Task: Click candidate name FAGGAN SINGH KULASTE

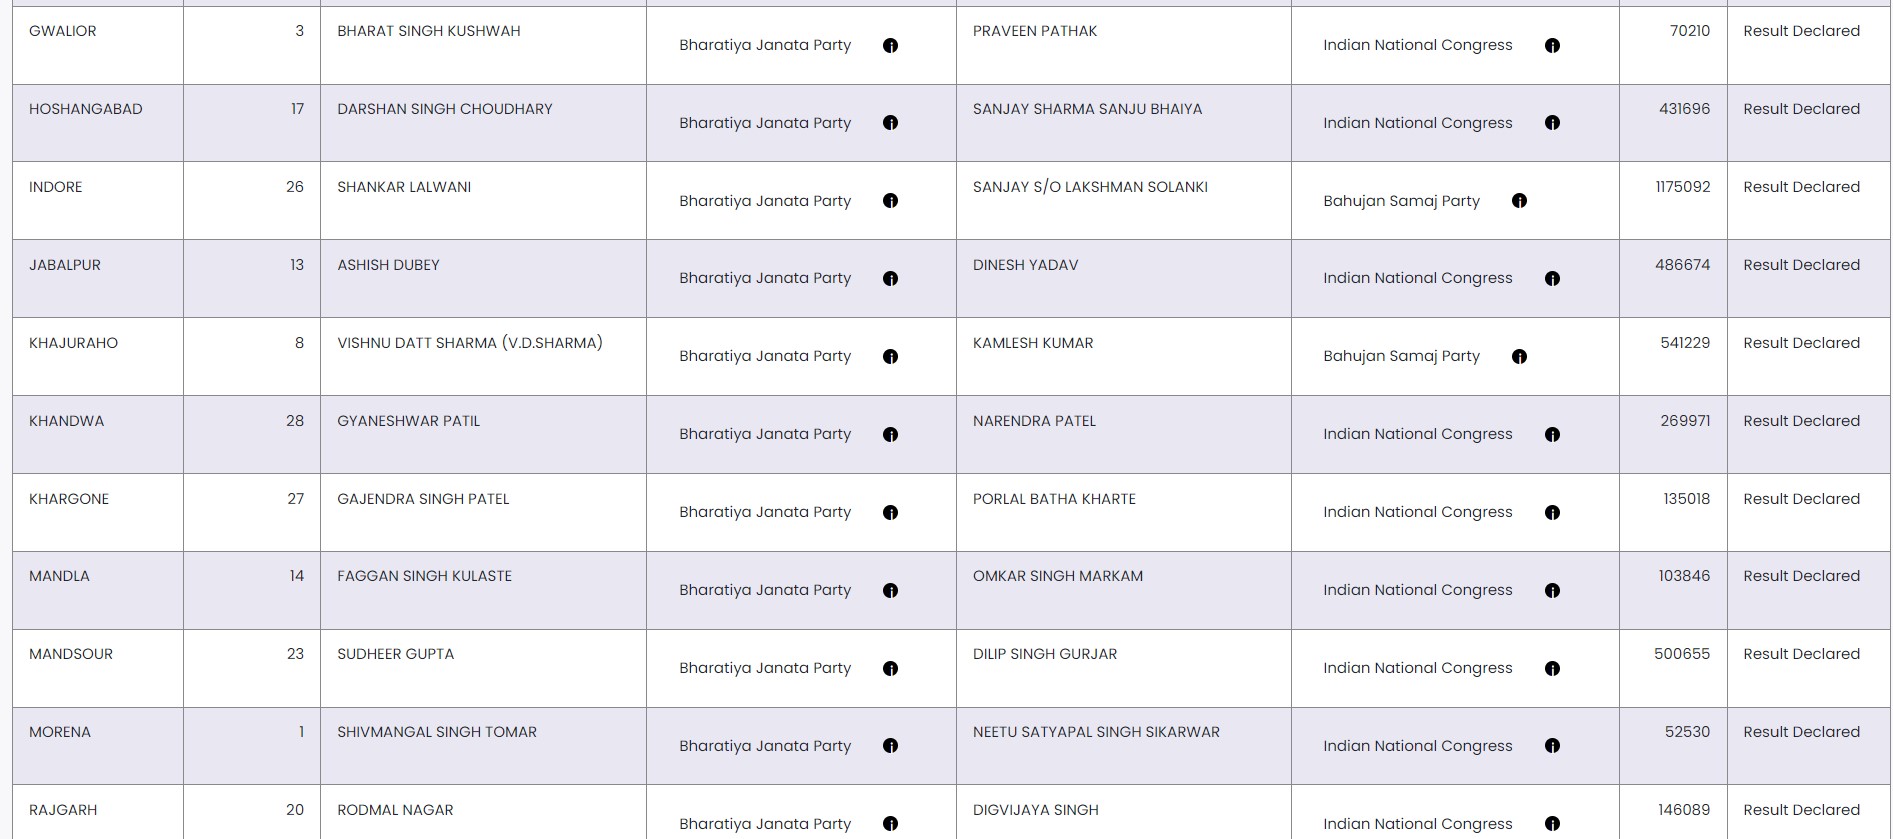Action: click(424, 576)
